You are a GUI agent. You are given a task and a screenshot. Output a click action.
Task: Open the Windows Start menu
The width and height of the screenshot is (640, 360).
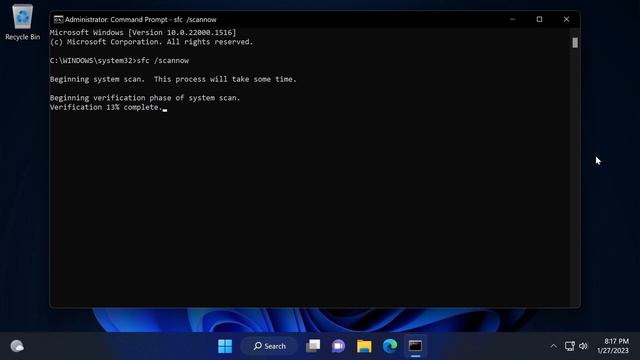pyautogui.click(x=225, y=346)
